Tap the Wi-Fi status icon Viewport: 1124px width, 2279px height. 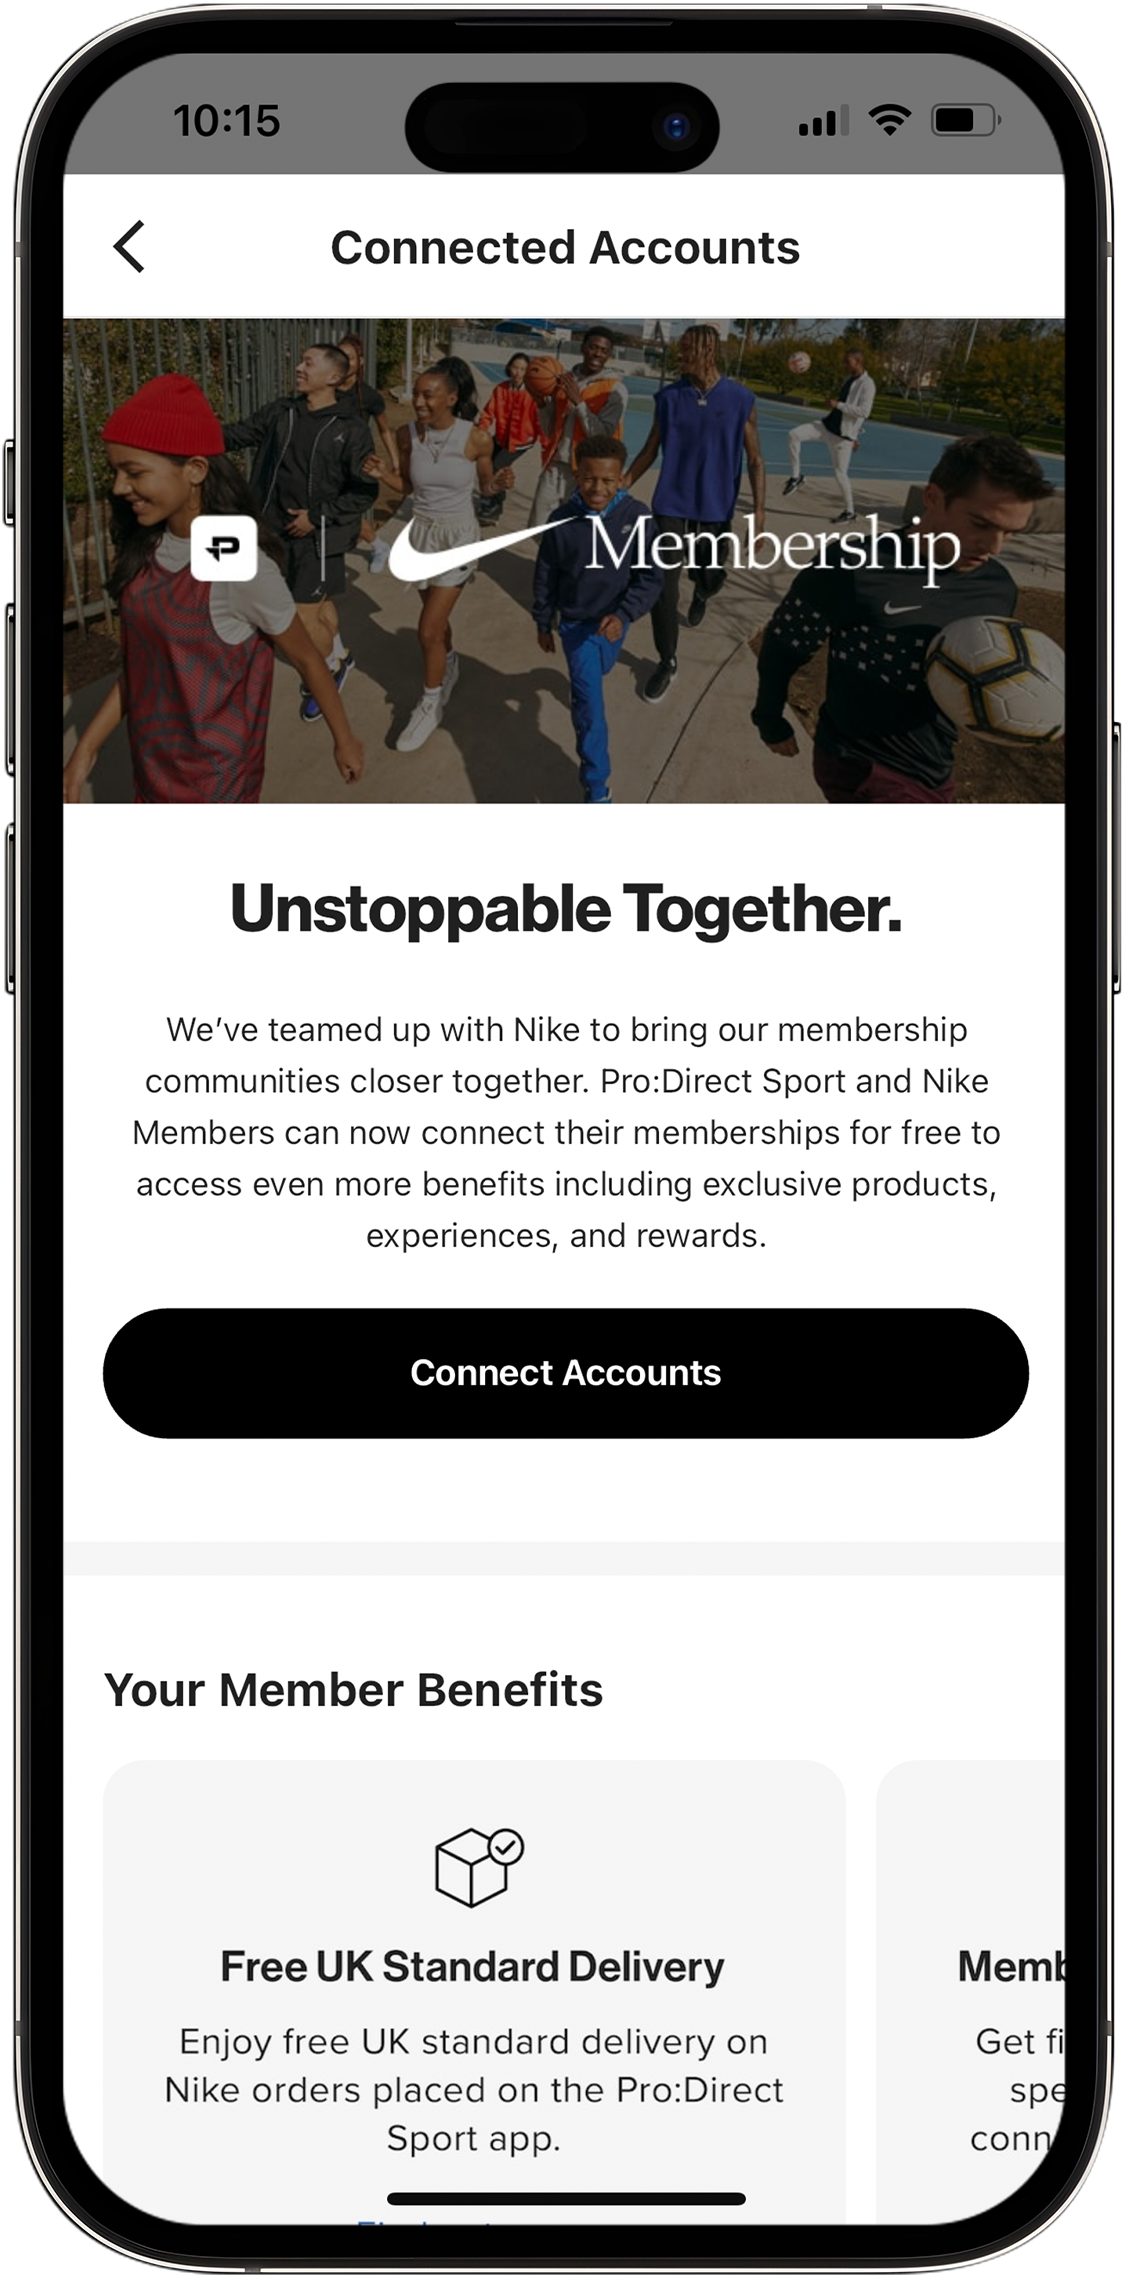click(x=889, y=120)
